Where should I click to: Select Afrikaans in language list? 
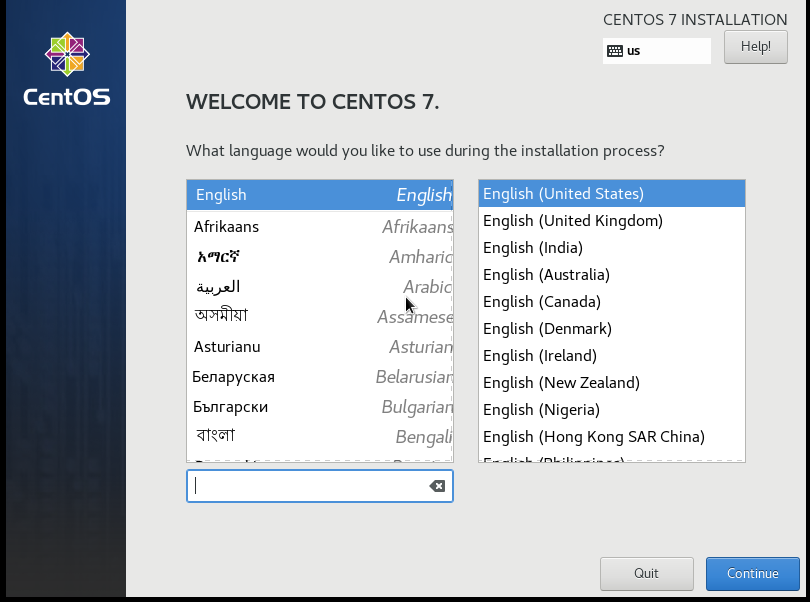pyautogui.click(x=320, y=226)
